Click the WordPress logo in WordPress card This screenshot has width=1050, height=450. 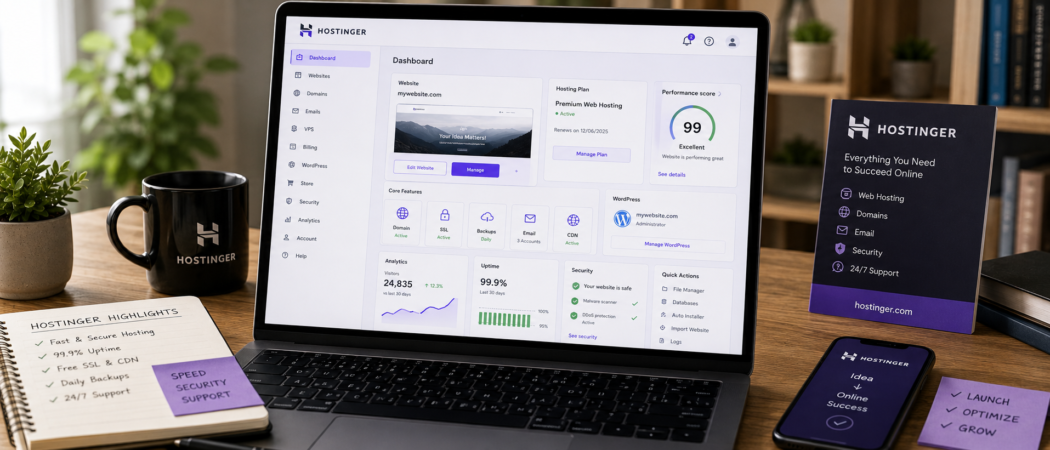tap(622, 218)
